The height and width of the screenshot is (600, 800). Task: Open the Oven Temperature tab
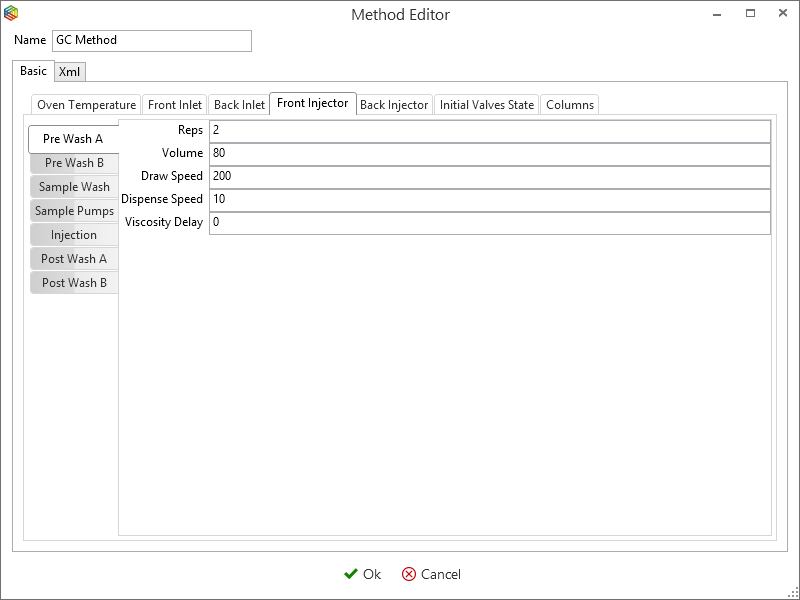[x=86, y=105]
